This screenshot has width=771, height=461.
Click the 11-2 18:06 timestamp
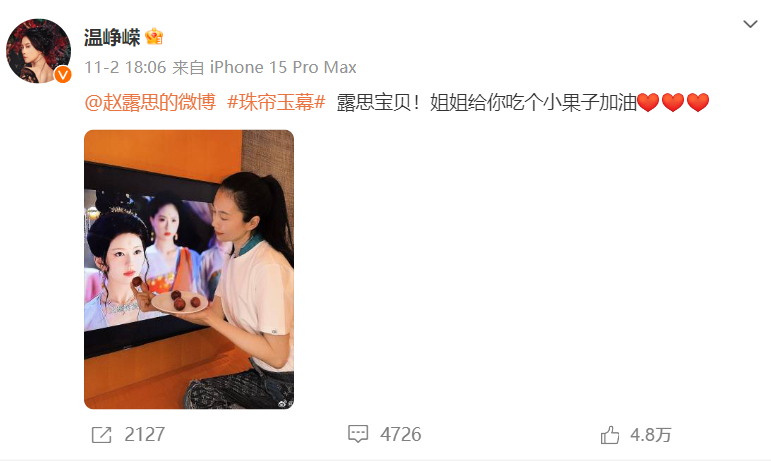pyautogui.click(x=125, y=67)
